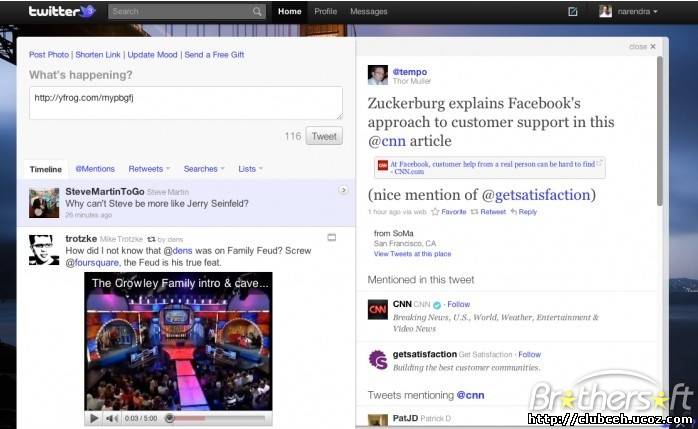Click the @getsatisfaction mention in the tweet

pos(536,195)
